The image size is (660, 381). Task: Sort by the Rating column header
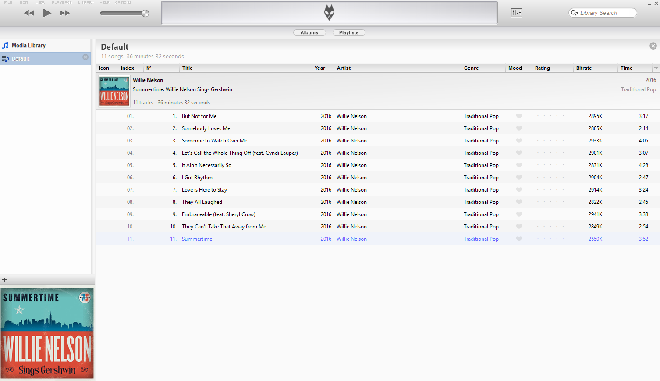click(x=543, y=68)
